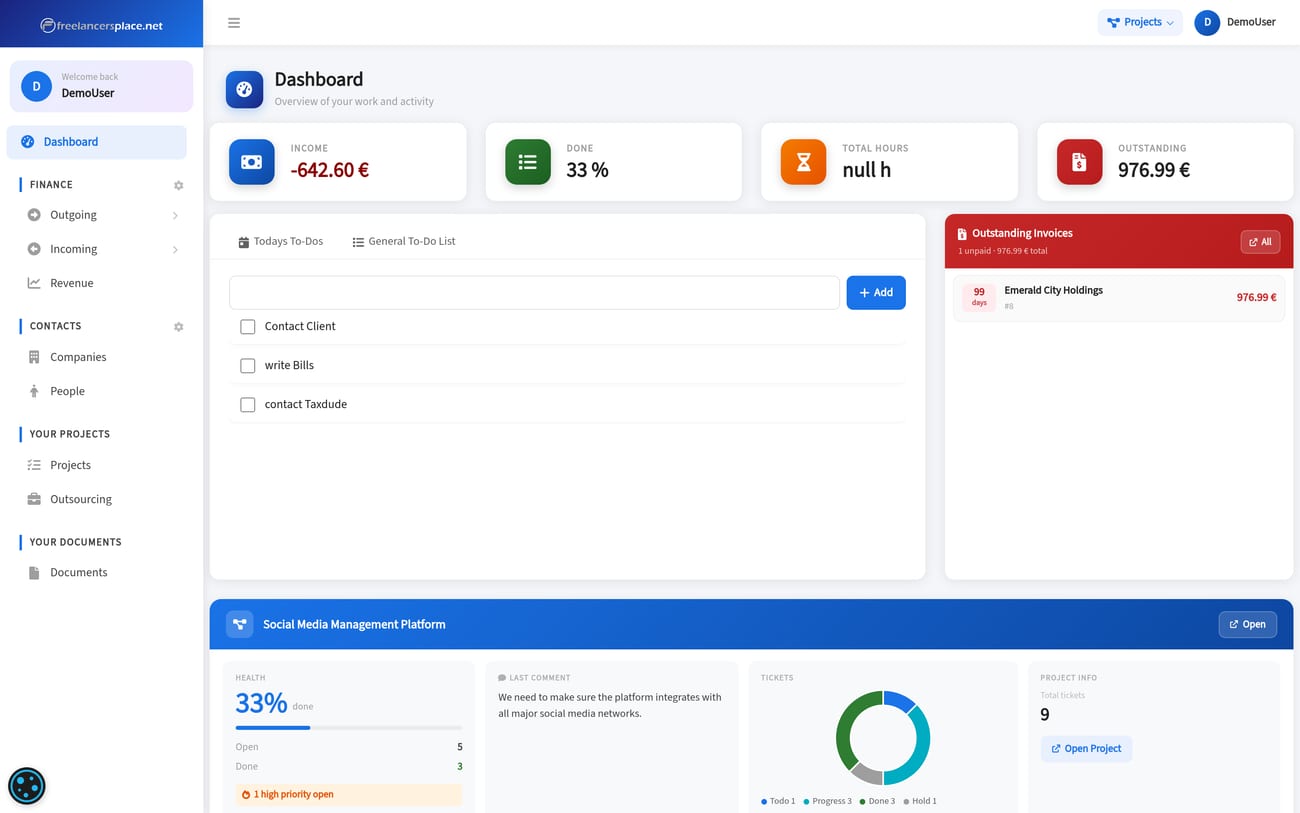
Task: Click the People person icon
Action: tap(34, 391)
